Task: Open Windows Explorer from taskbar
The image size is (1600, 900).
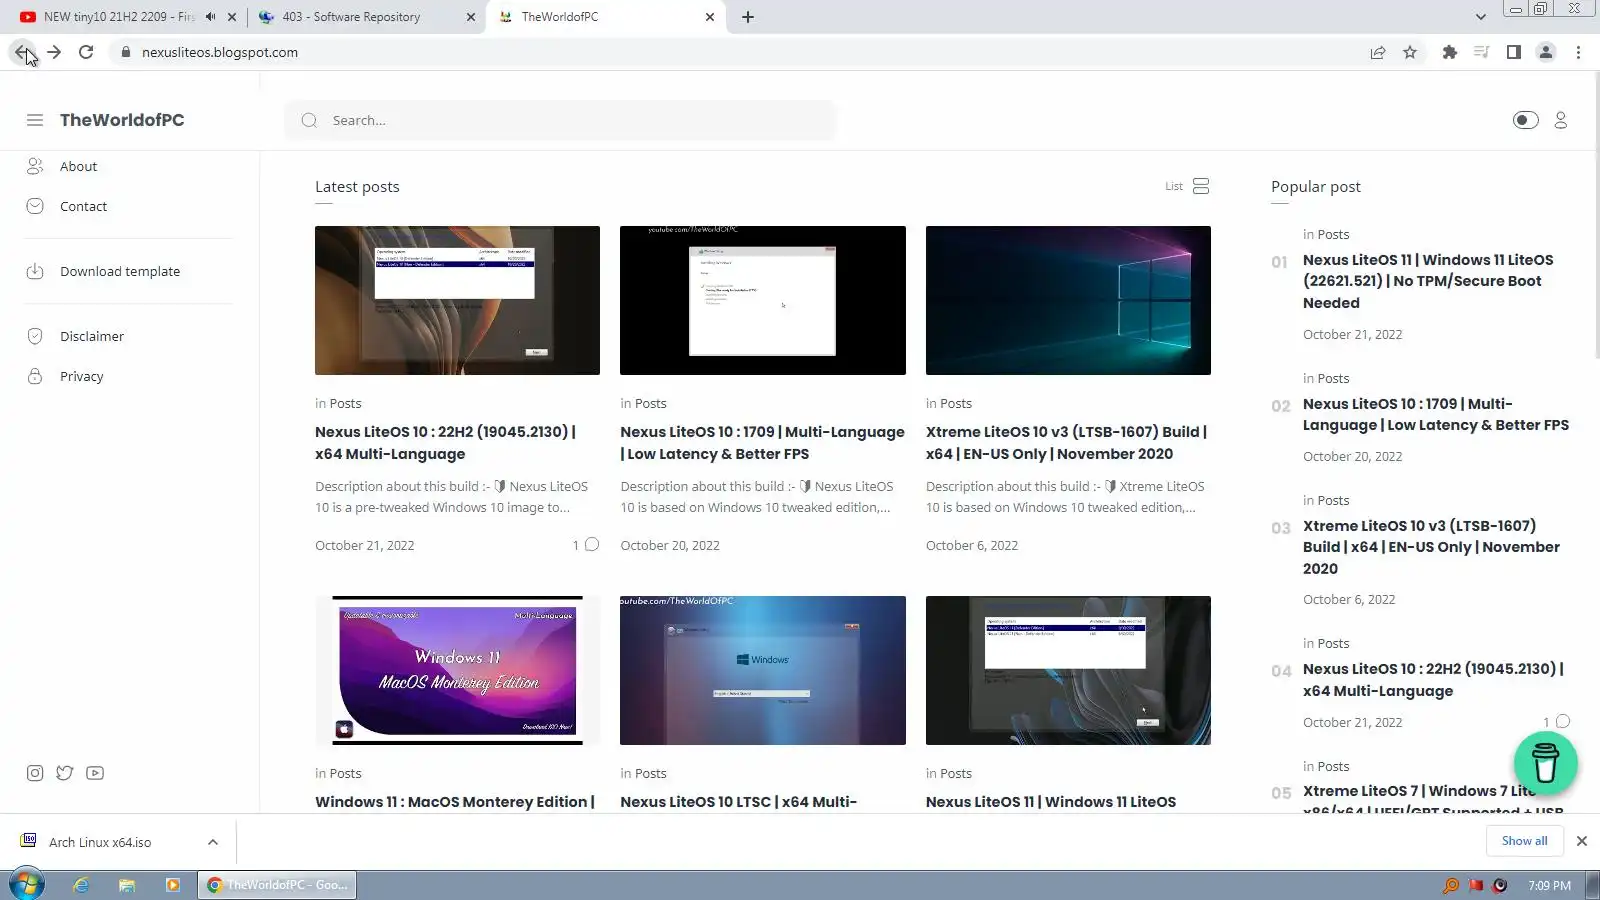Action: 127,885
